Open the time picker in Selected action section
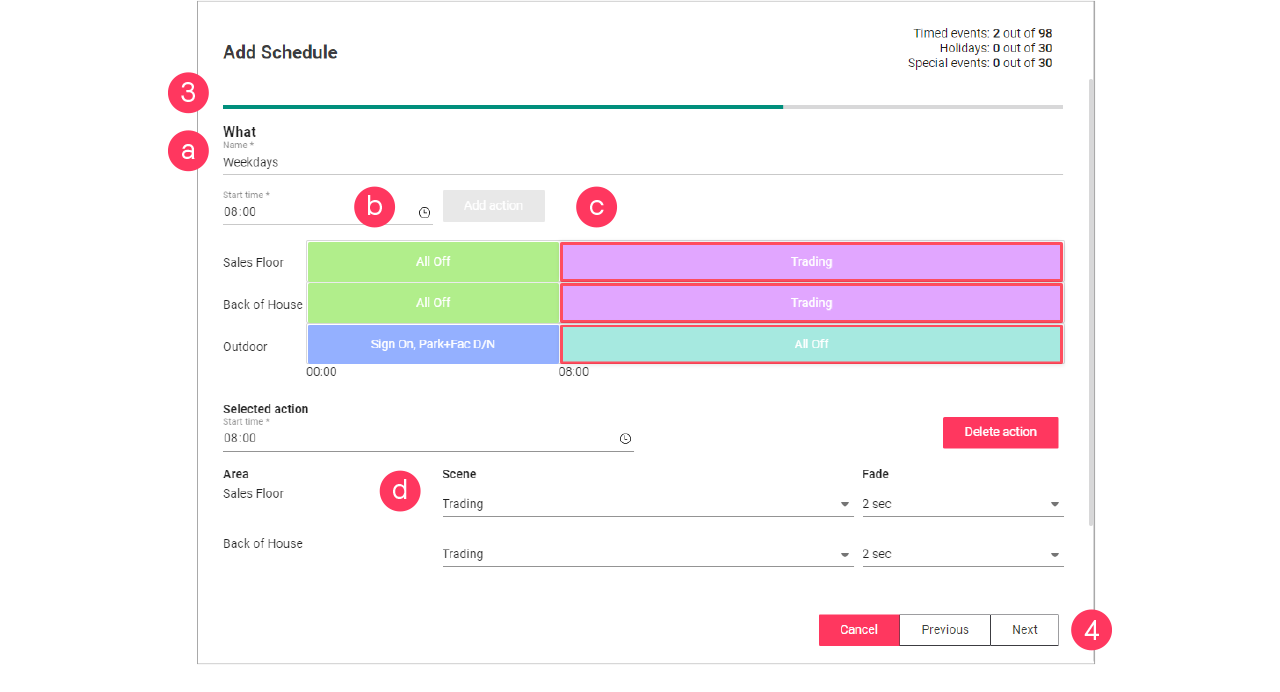This screenshot has height=692, width=1280. tap(626, 438)
